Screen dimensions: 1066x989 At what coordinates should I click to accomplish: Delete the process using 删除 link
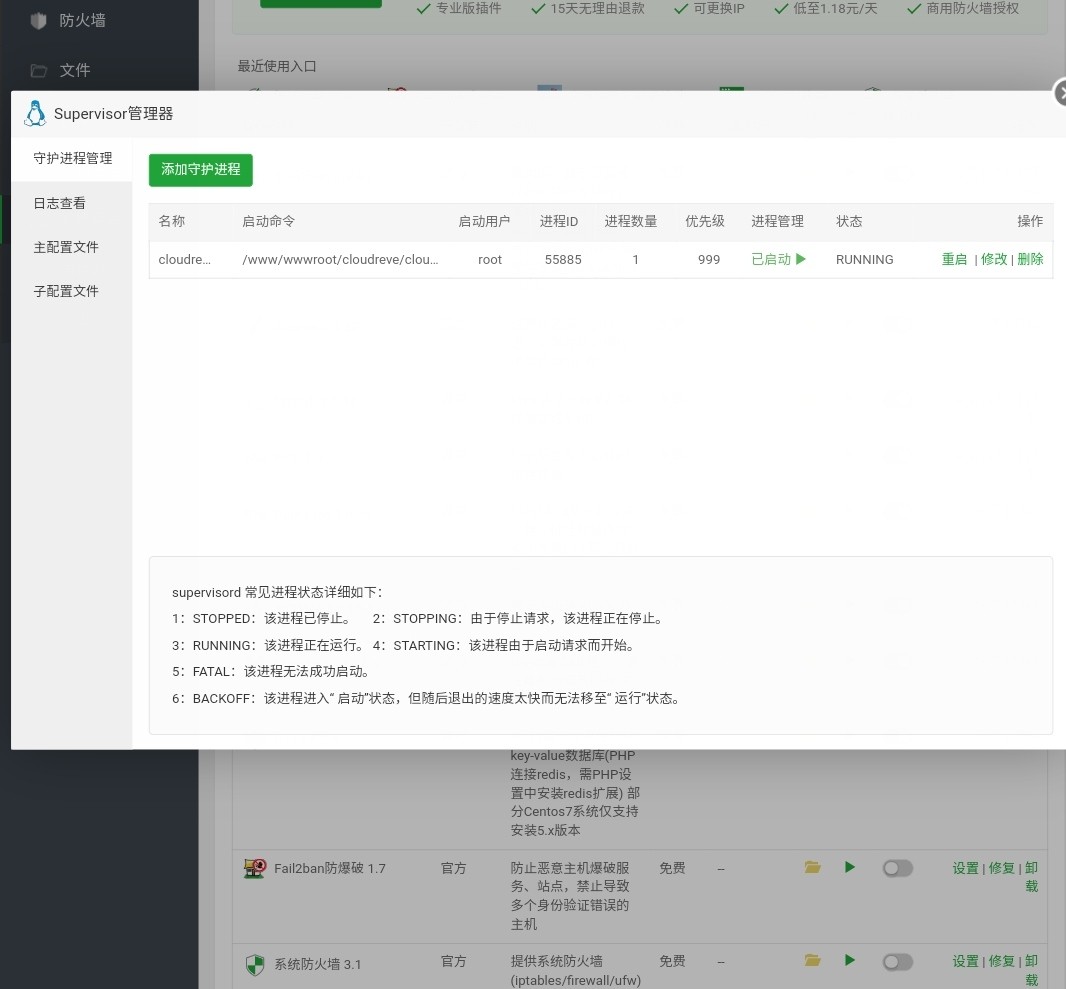click(x=1030, y=258)
